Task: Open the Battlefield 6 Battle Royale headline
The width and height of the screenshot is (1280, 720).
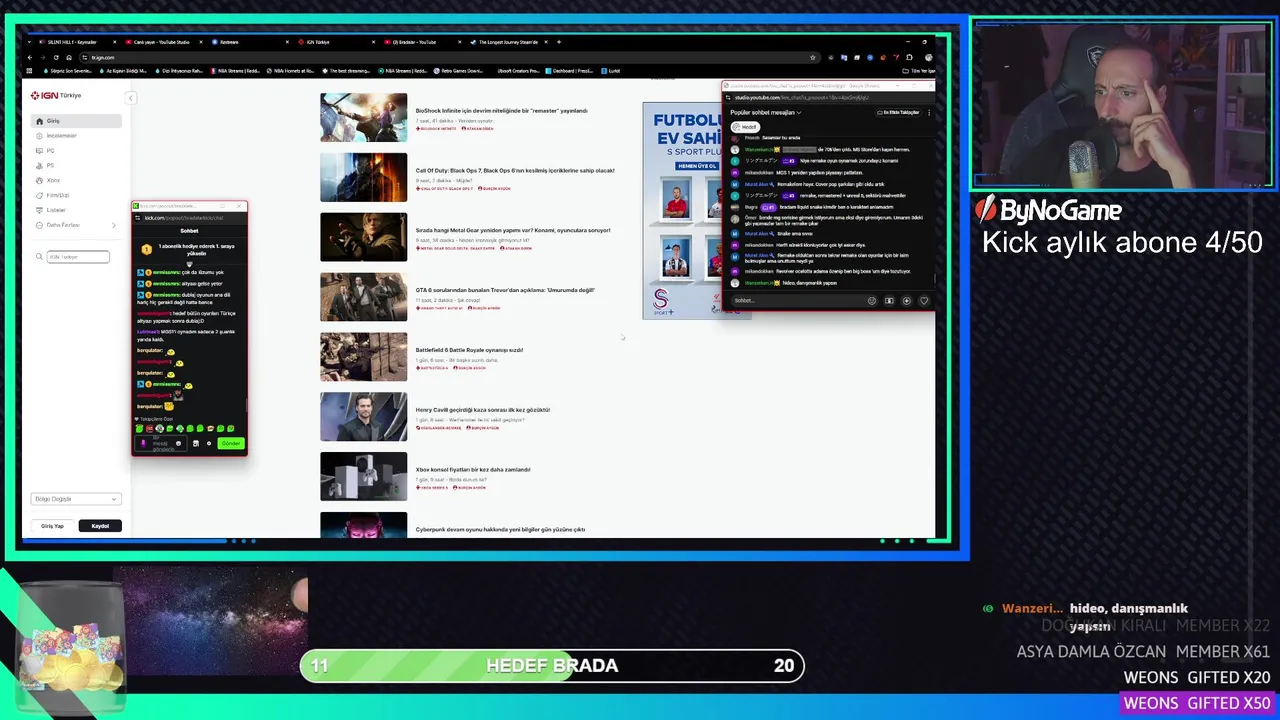Action: pyautogui.click(x=469, y=350)
